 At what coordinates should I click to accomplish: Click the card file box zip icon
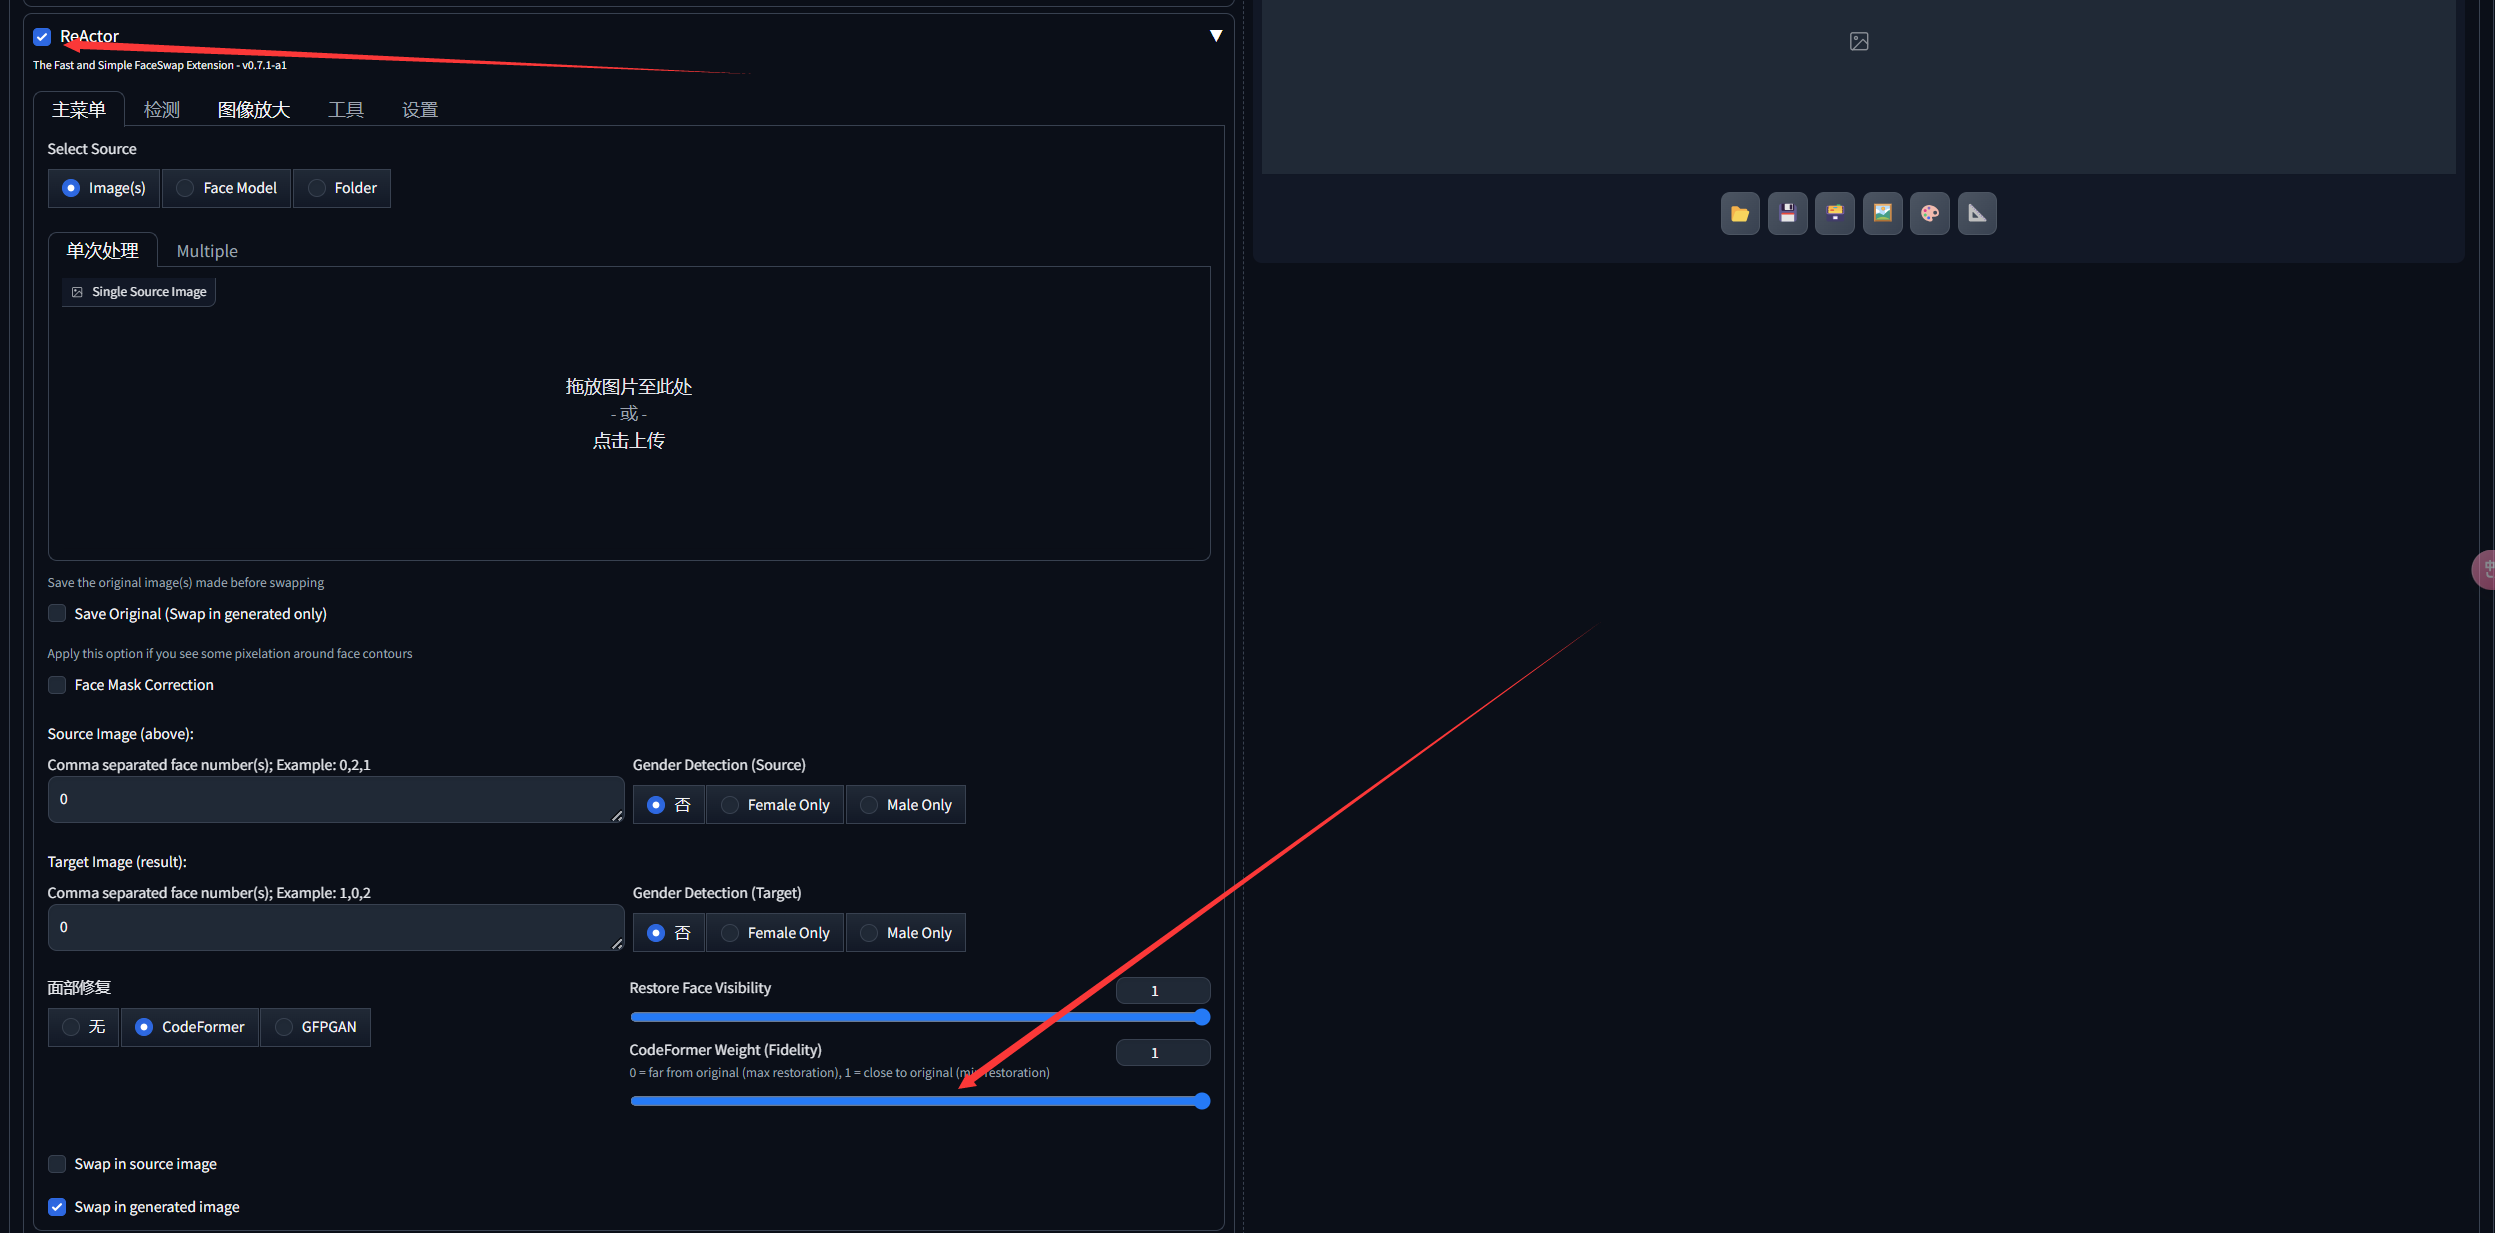tap(1834, 213)
